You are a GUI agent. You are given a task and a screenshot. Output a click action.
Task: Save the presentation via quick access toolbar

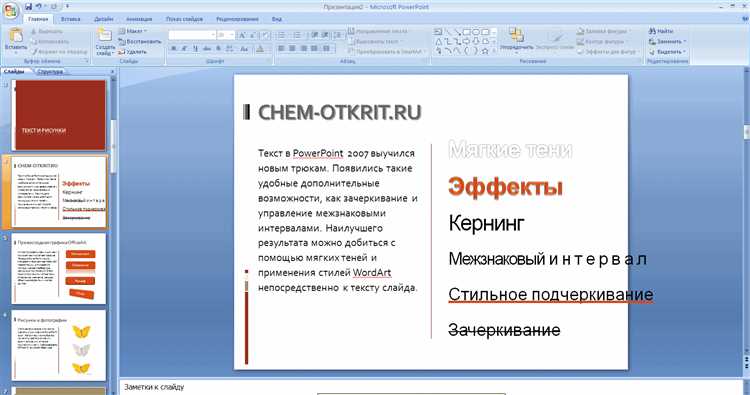pos(29,7)
